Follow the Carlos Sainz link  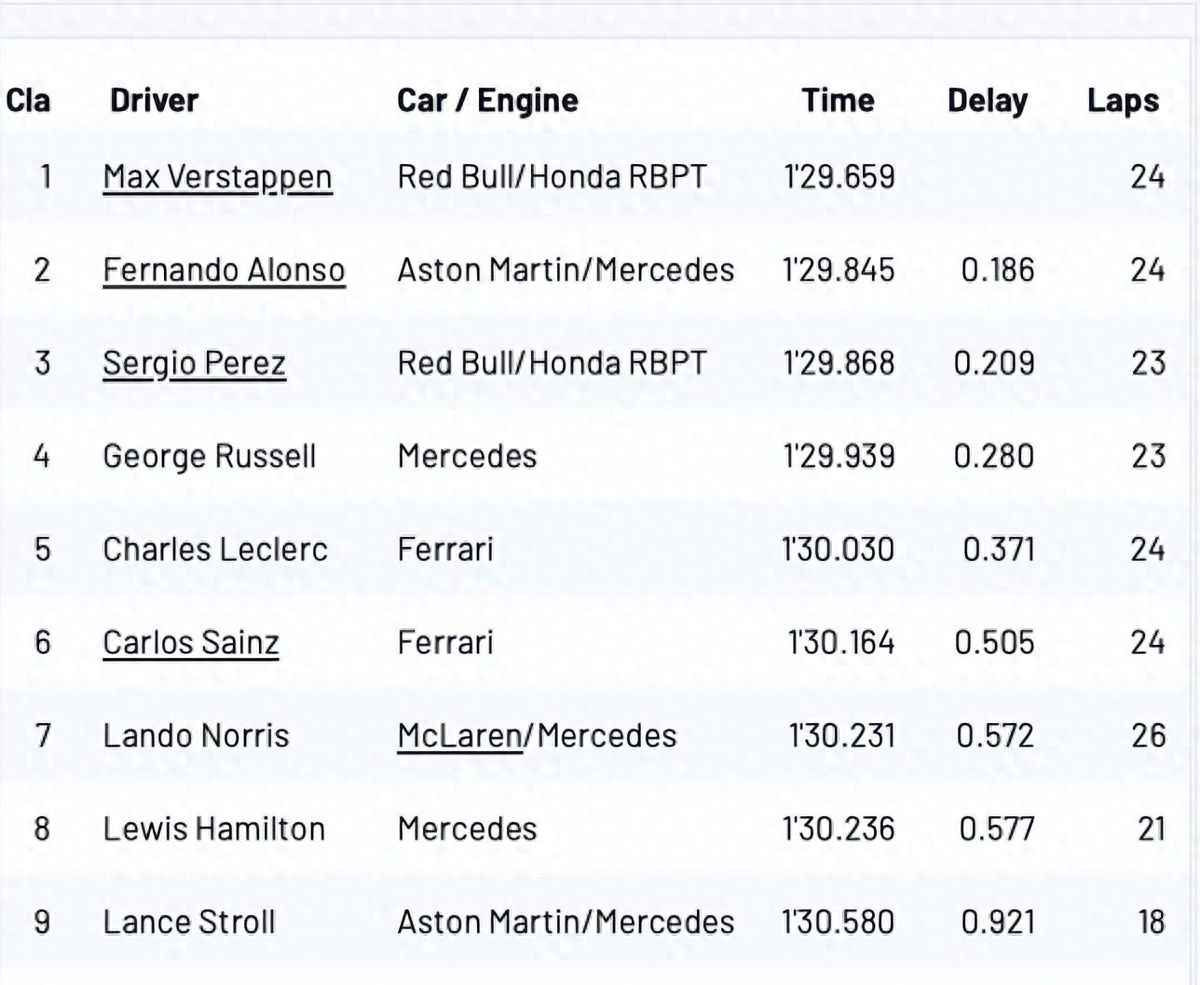tap(190, 642)
